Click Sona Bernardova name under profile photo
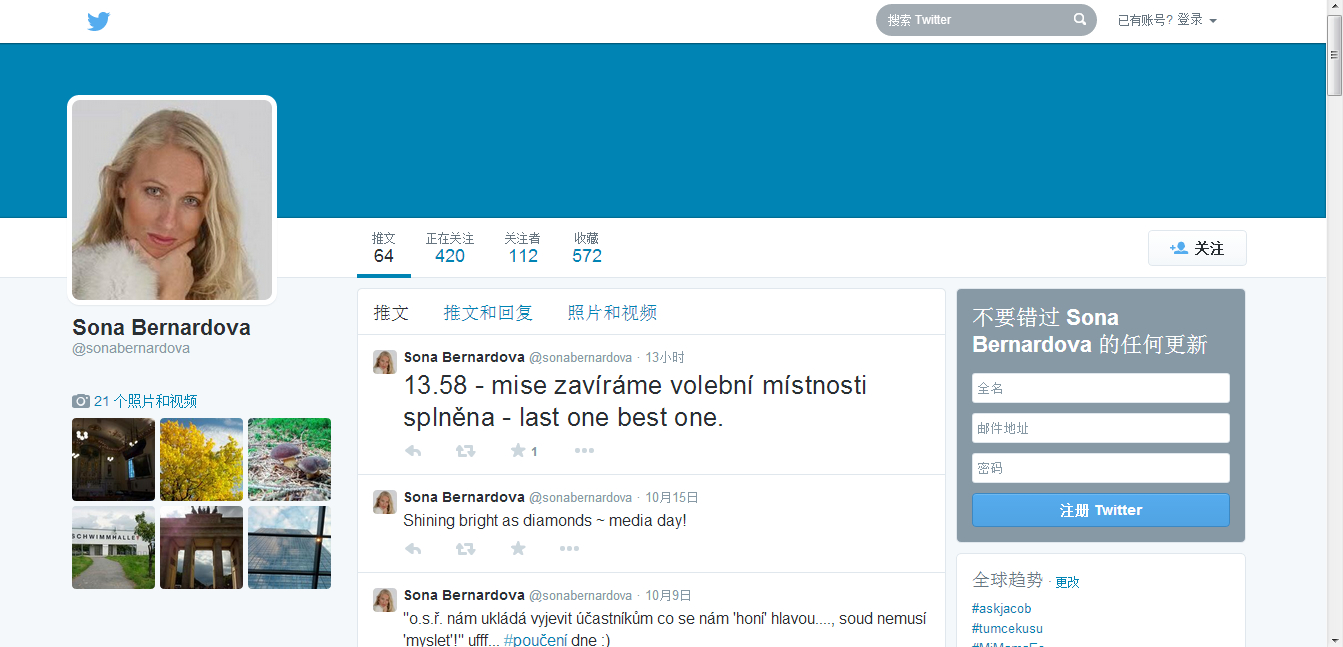 pyautogui.click(x=161, y=328)
